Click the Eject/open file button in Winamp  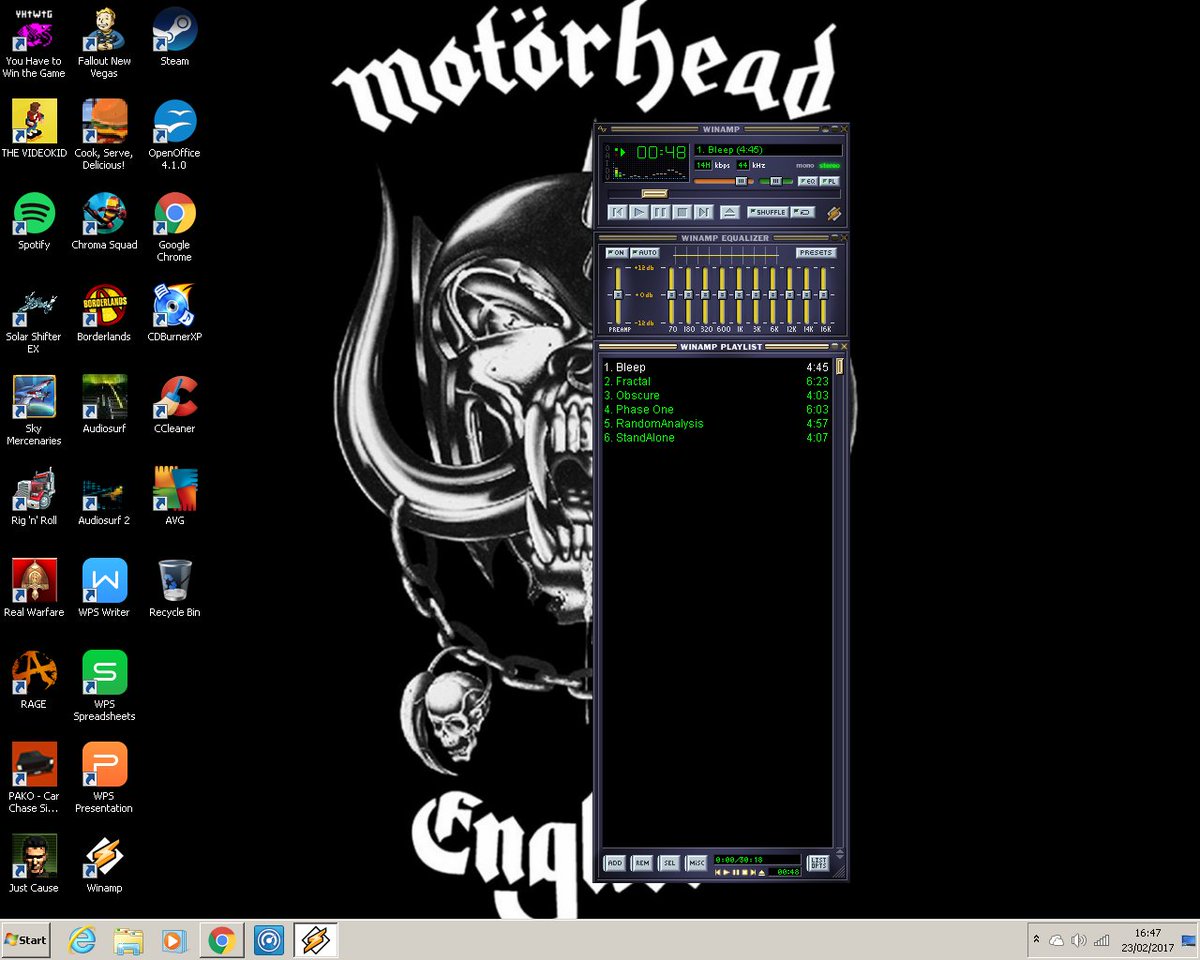coord(730,212)
